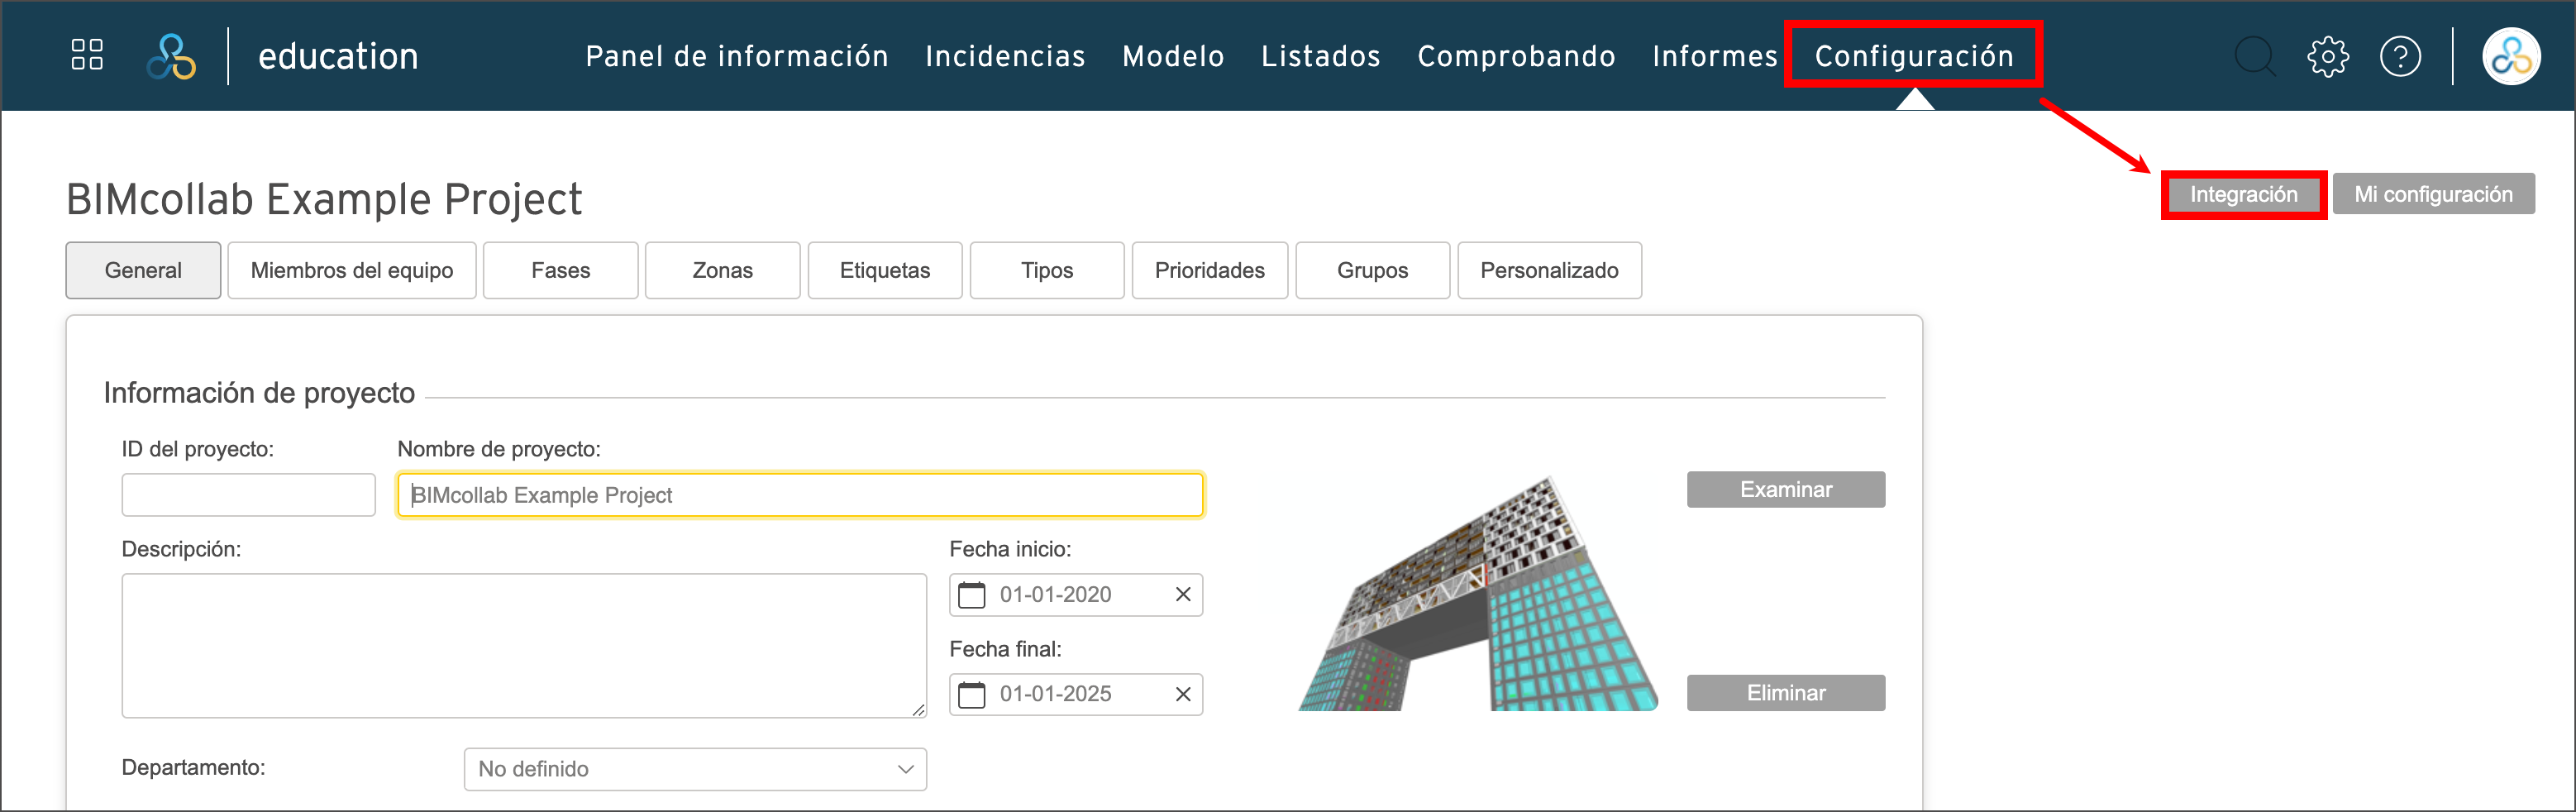Click the Integración button

coord(2244,194)
